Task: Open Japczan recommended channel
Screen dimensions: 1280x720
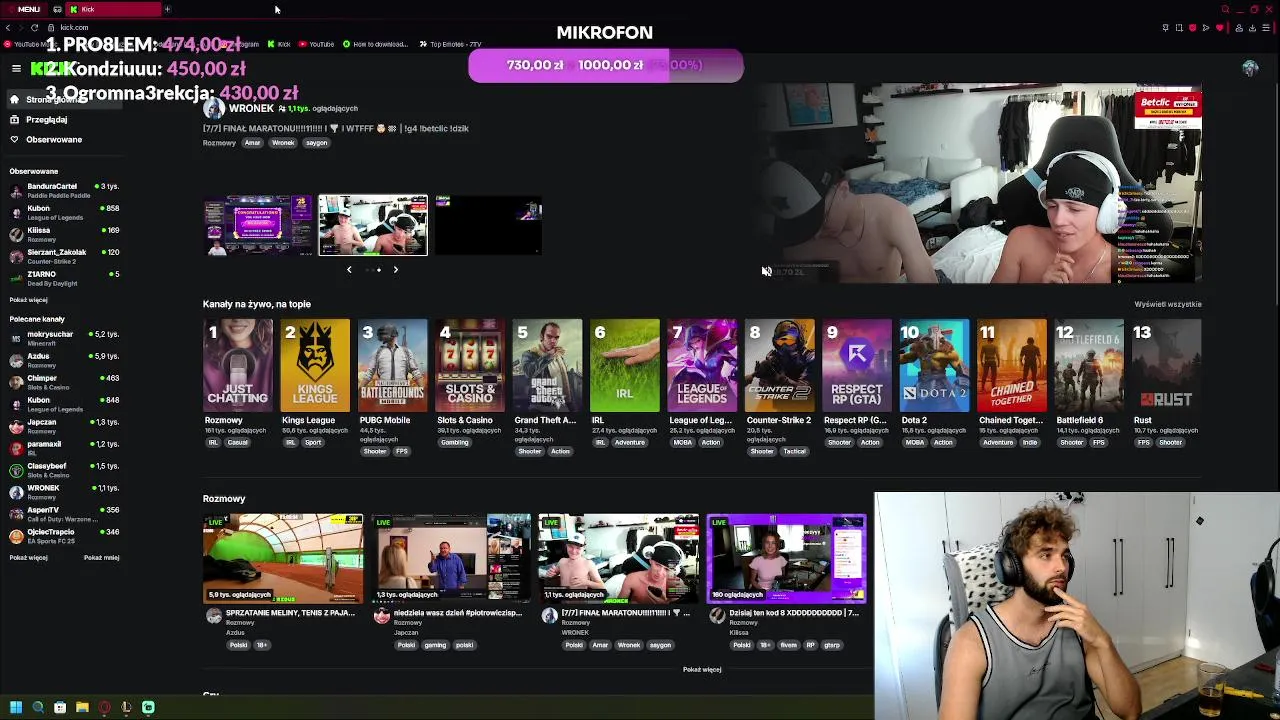Action: pyautogui.click(x=64, y=426)
